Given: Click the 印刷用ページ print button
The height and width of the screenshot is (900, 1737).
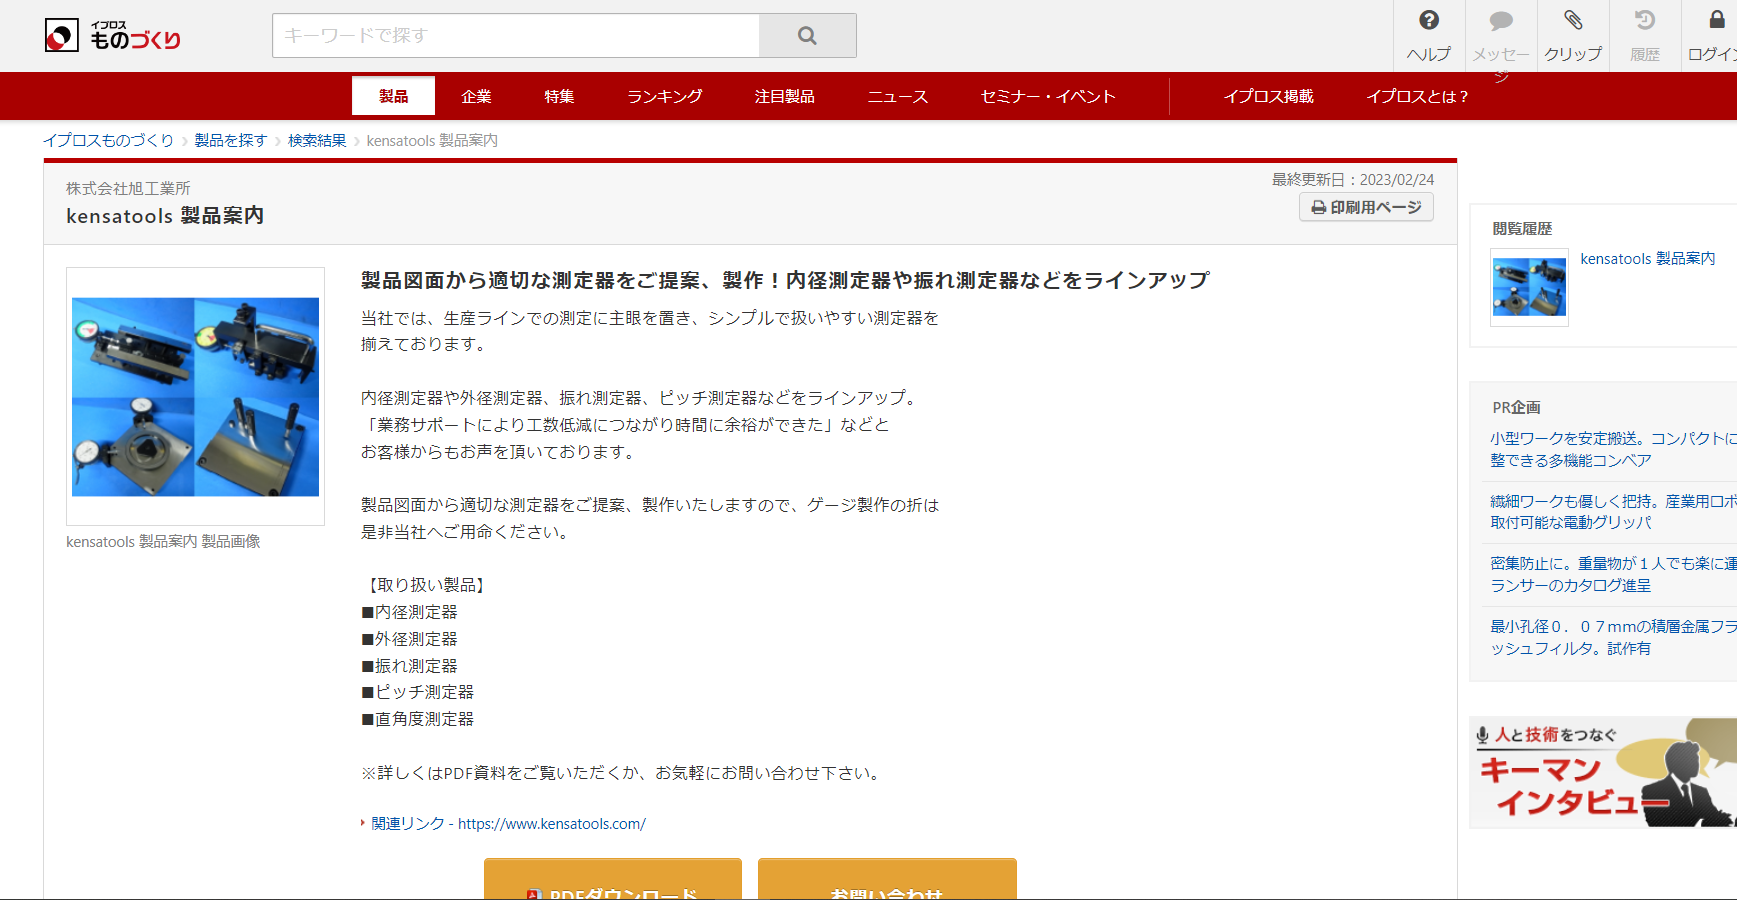Looking at the screenshot, I should pyautogui.click(x=1366, y=207).
